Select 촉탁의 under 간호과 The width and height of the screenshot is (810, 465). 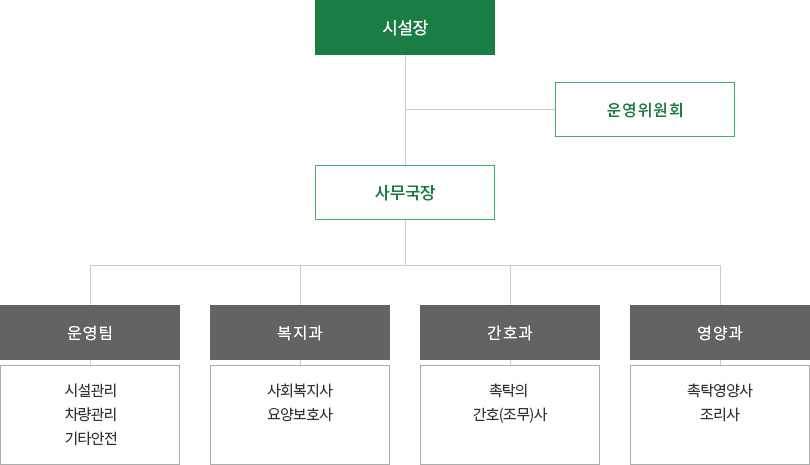pos(509,390)
